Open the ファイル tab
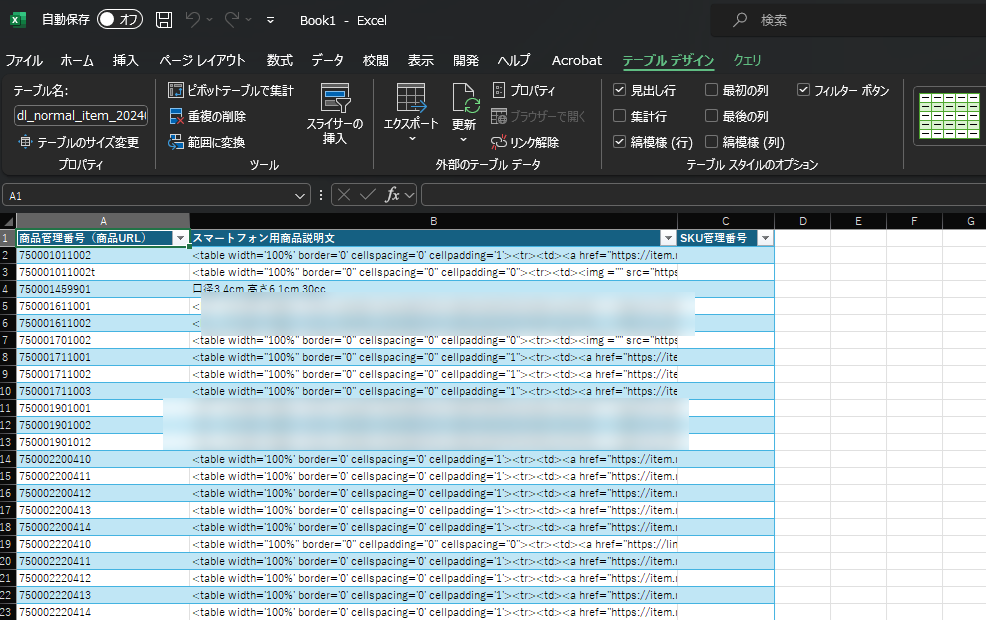Screen dimensions: 986x620 (24, 60)
